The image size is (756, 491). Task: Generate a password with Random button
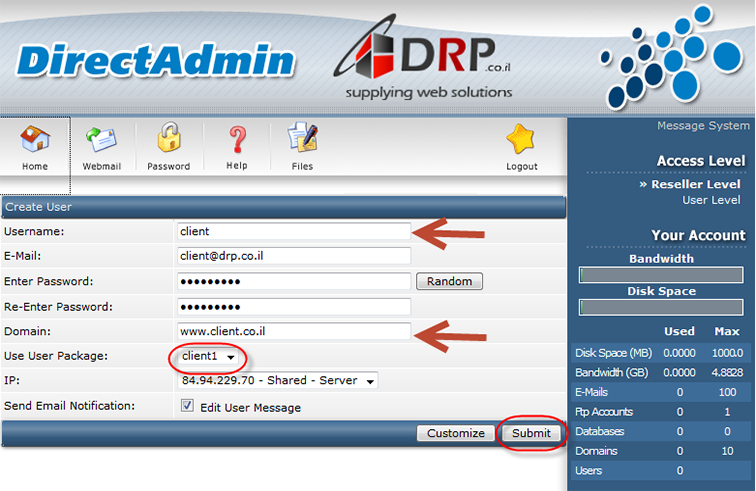(449, 281)
